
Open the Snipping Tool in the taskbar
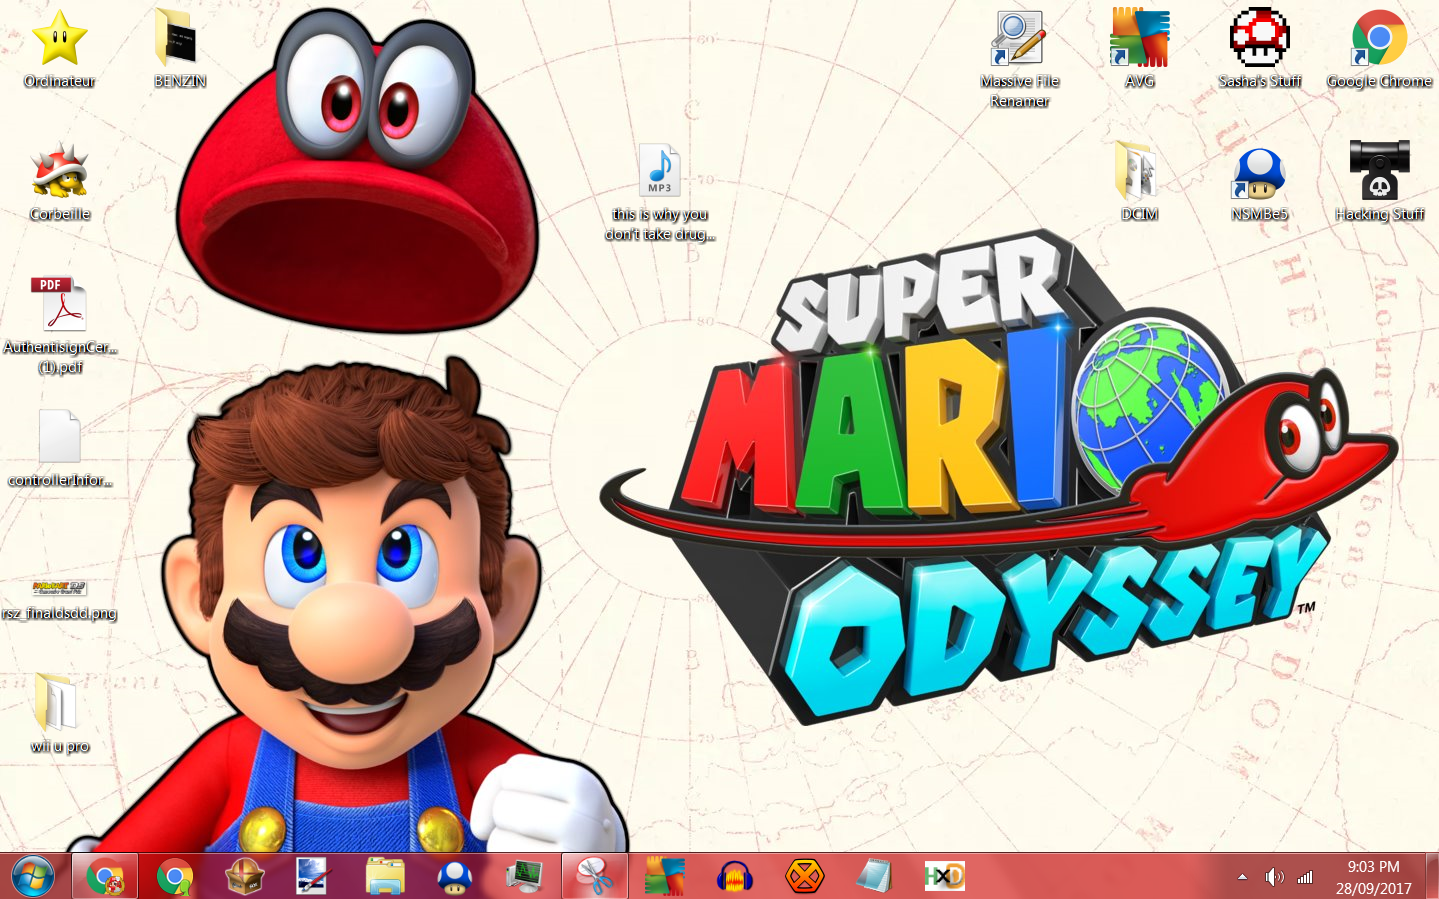point(595,877)
